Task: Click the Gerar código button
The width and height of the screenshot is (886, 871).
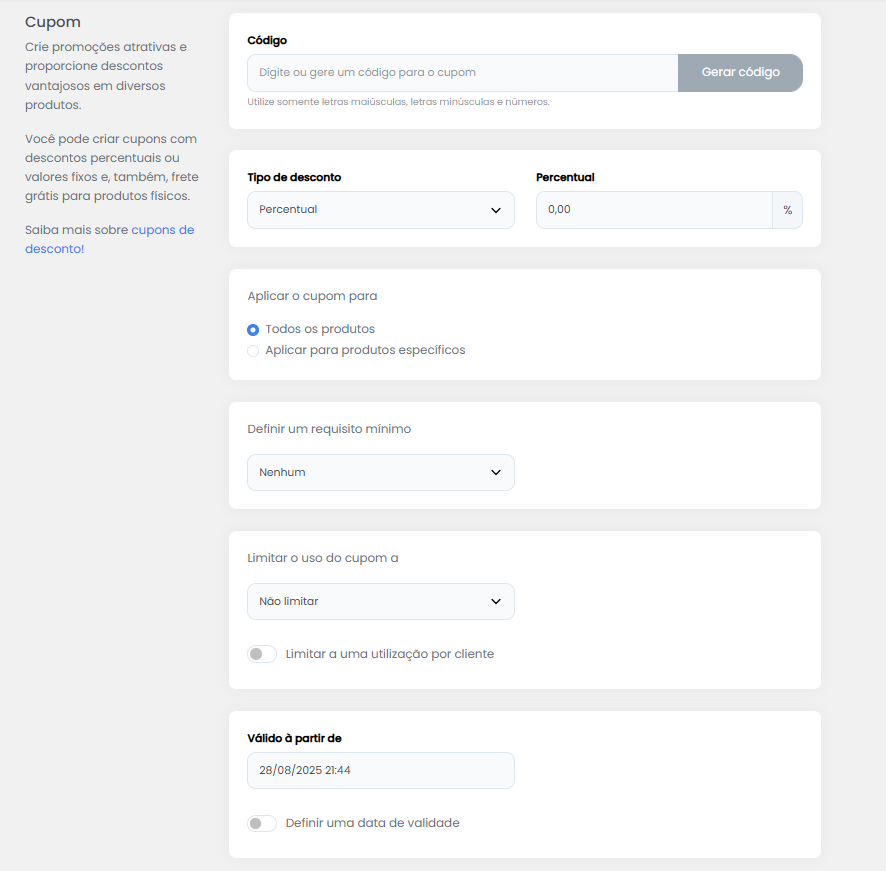Action: tap(740, 73)
